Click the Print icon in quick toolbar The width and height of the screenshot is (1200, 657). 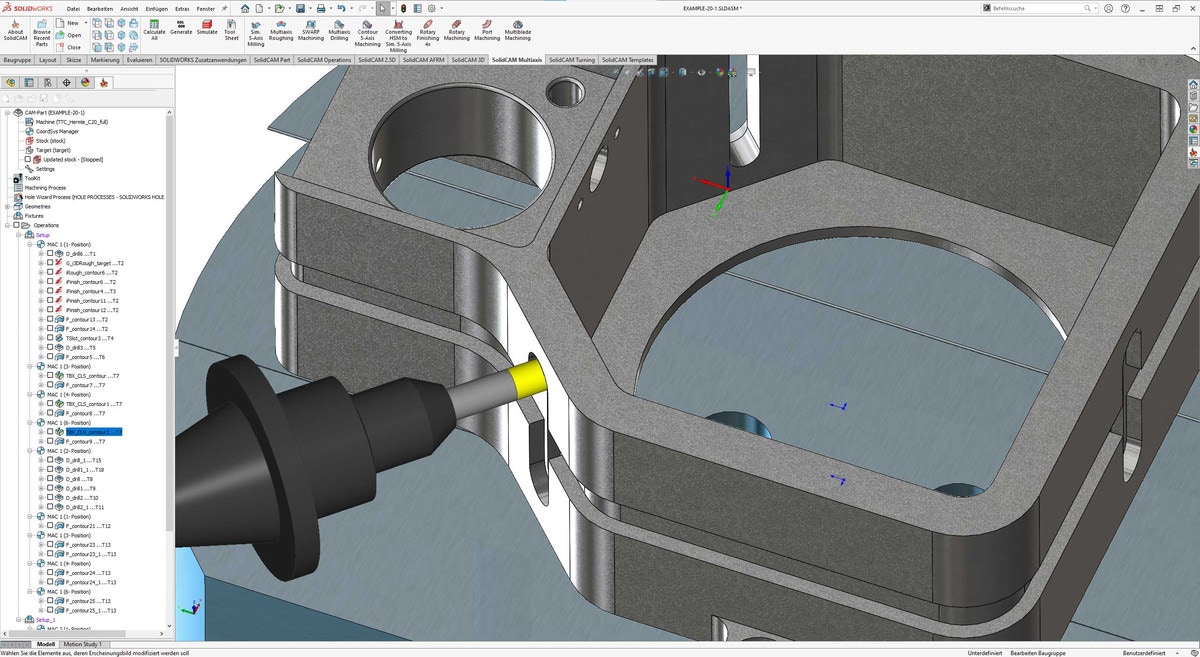click(x=319, y=7)
